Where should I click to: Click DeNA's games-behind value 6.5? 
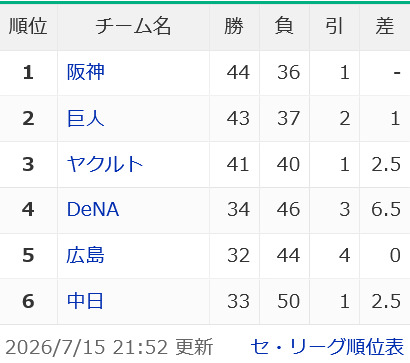[386, 210]
